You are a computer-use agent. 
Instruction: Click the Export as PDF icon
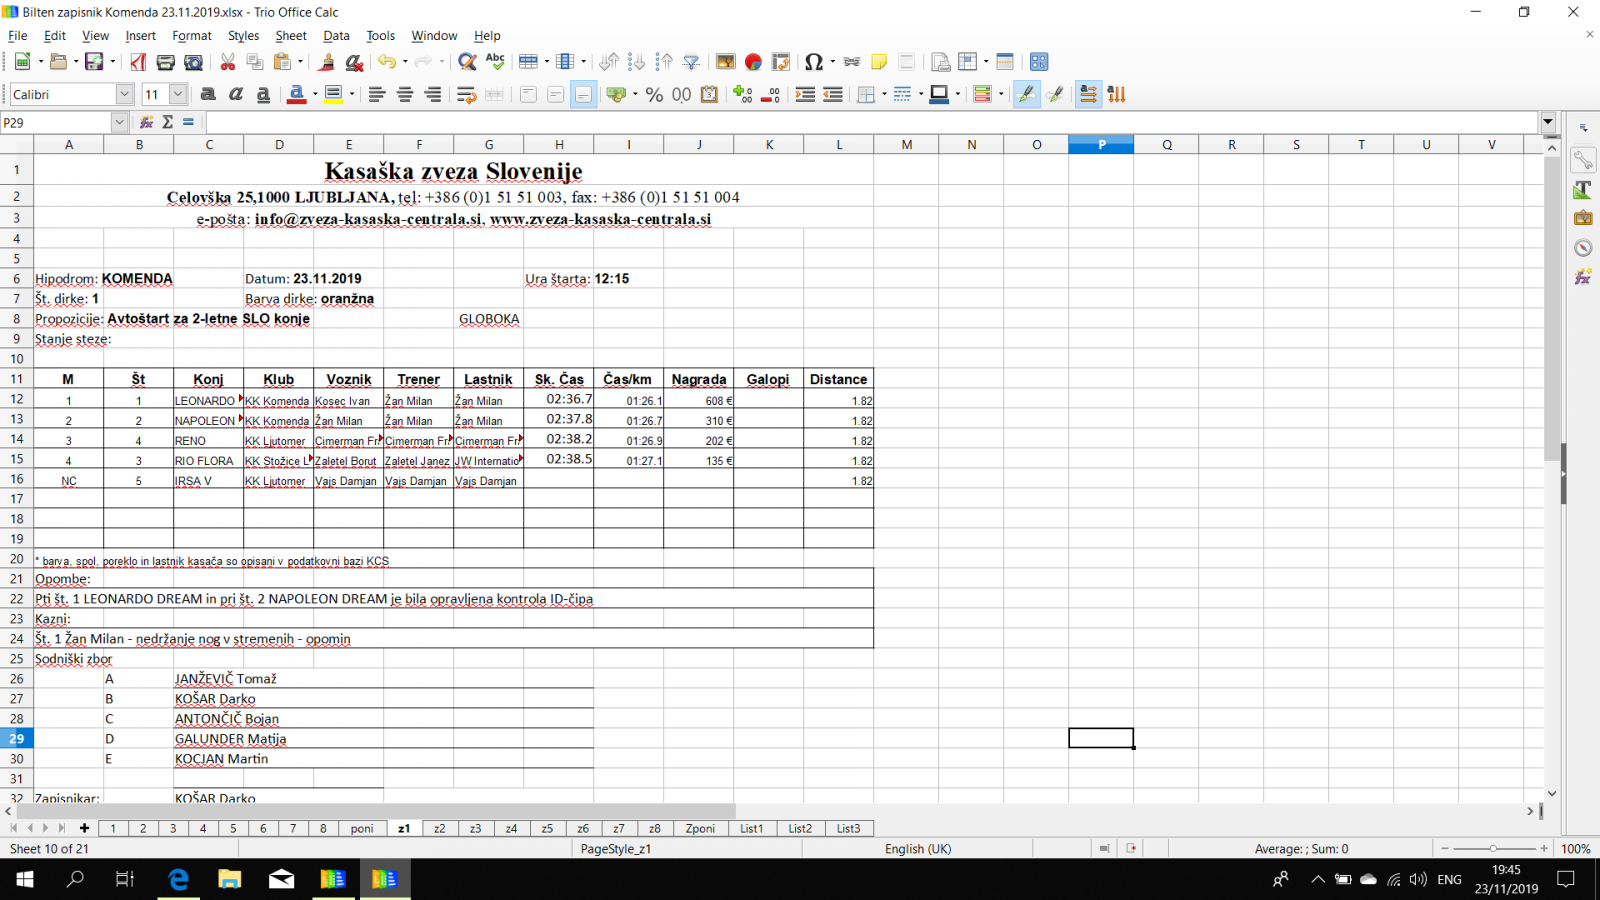pyautogui.click(x=138, y=62)
